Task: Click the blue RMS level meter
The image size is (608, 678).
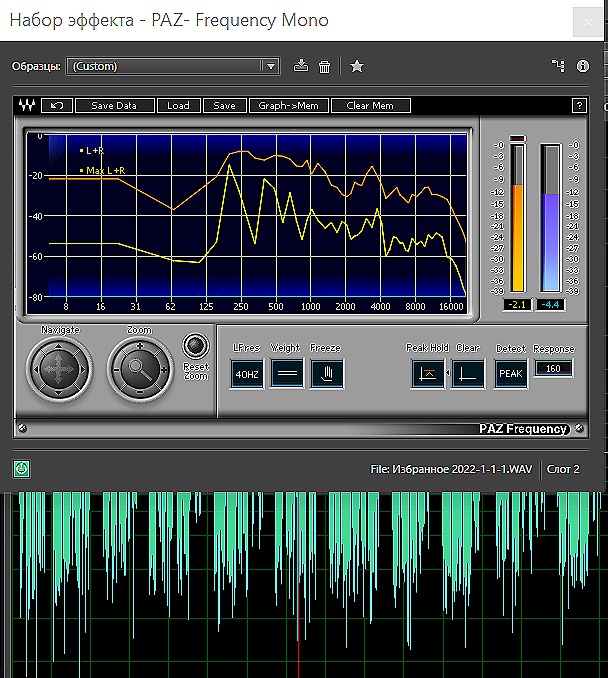Action: 550,218
